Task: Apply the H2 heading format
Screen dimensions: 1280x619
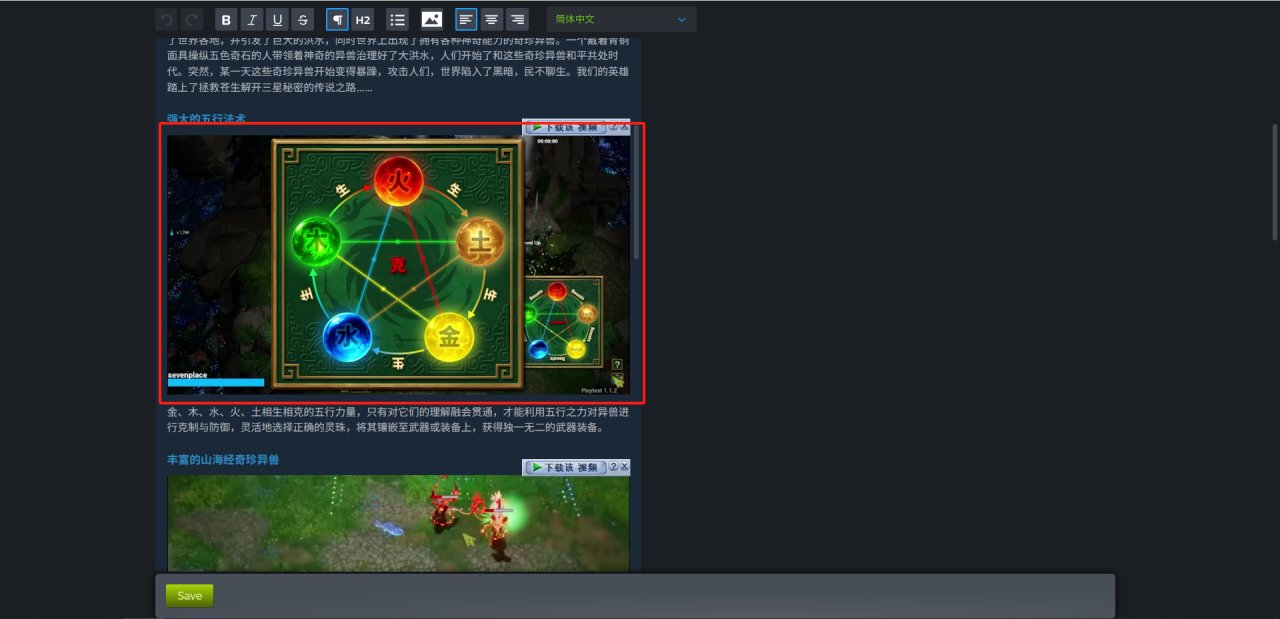Action: [x=363, y=19]
